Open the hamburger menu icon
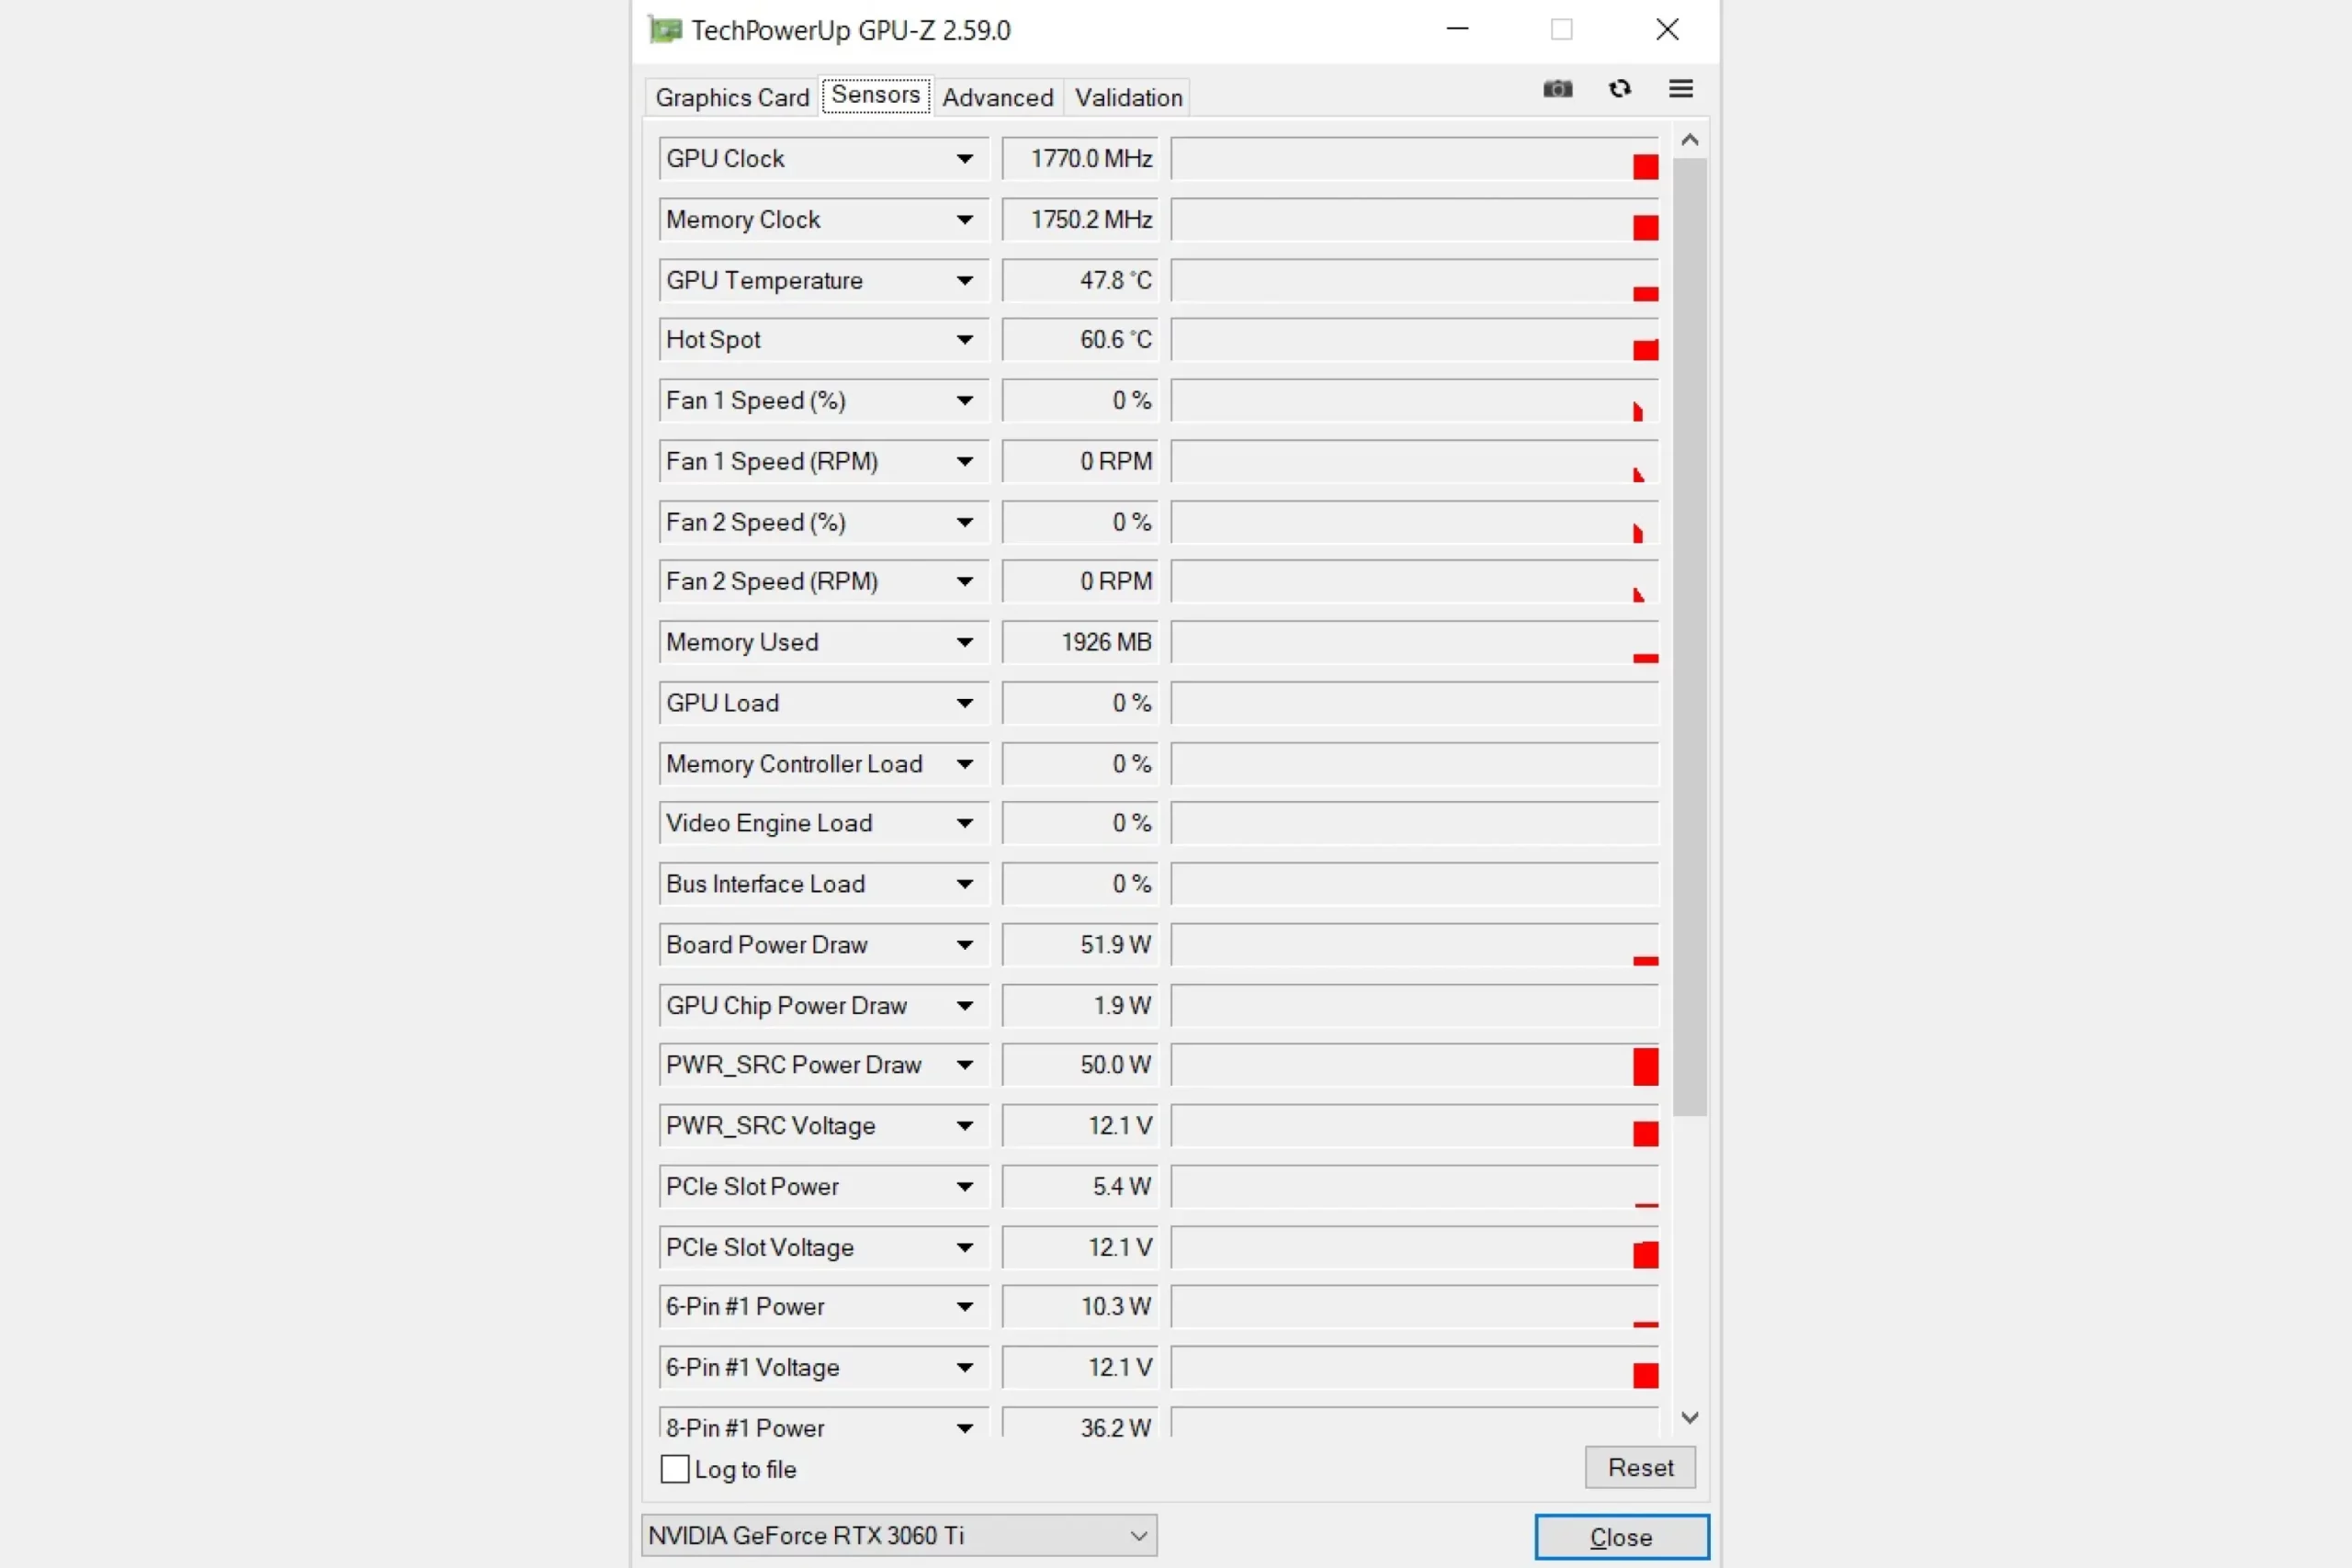The height and width of the screenshot is (1568, 2352). [x=1680, y=89]
